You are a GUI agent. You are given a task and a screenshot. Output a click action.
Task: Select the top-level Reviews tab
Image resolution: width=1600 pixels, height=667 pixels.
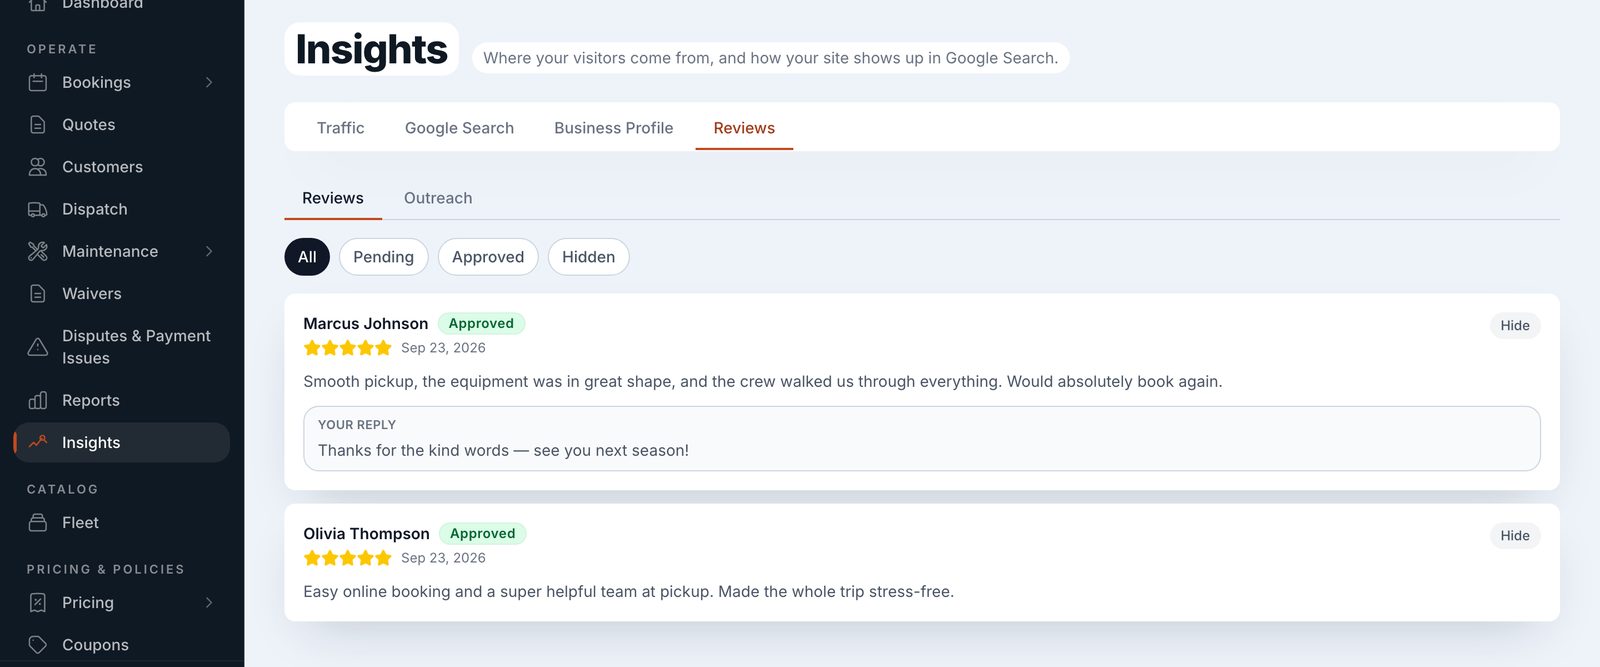pyautogui.click(x=744, y=128)
